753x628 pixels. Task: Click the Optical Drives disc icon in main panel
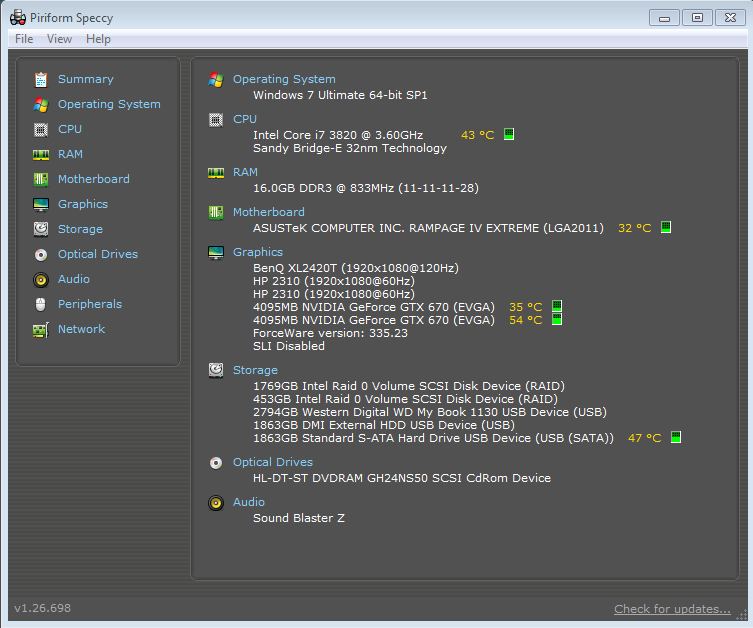coord(216,463)
